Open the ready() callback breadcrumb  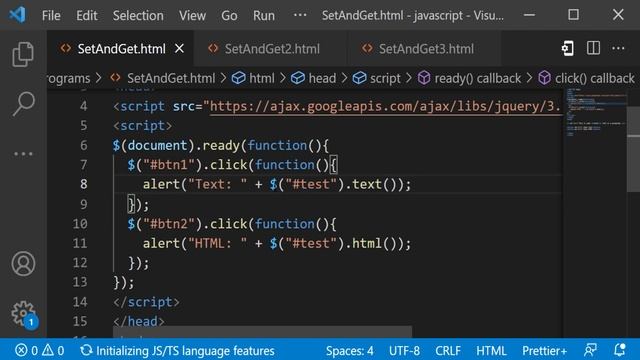(478, 78)
